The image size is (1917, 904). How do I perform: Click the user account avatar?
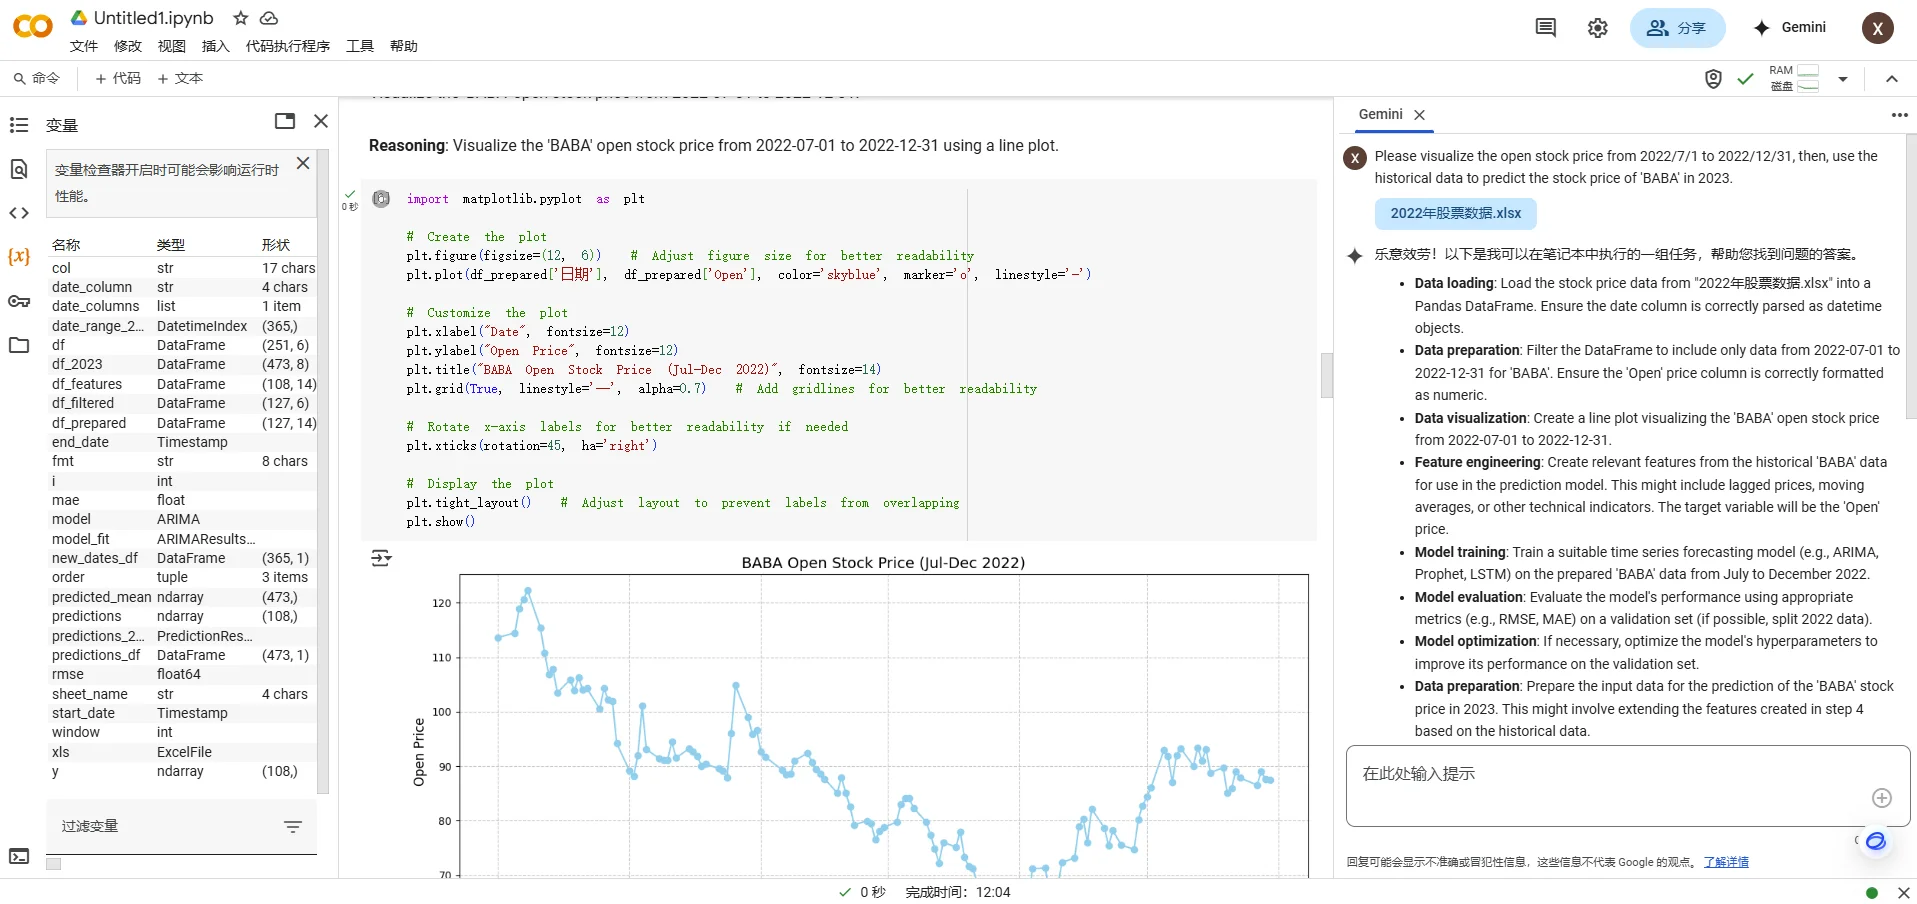(1877, 28)
